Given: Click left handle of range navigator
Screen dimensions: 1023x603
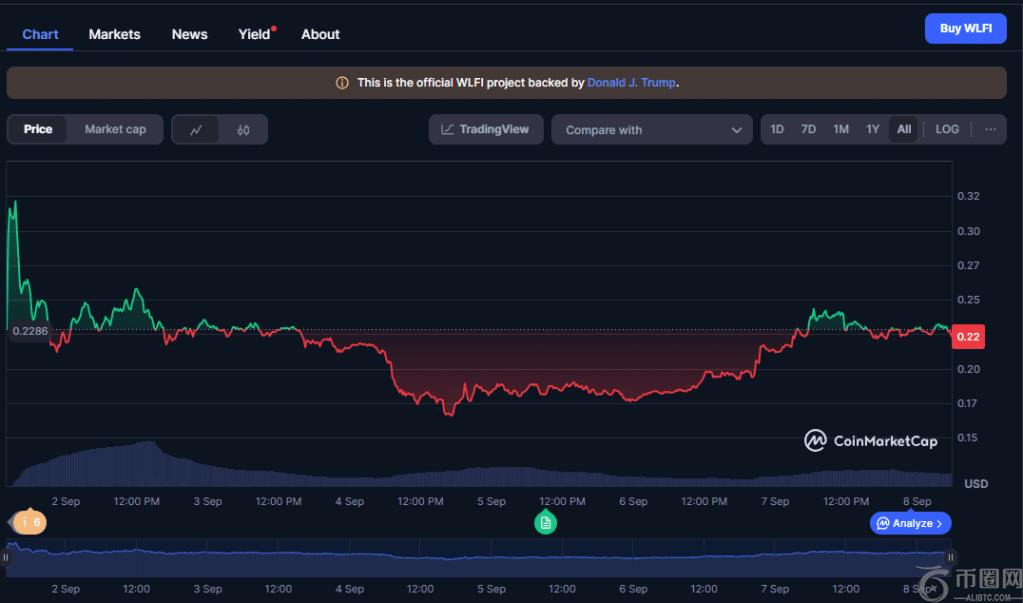Looking at the screenshot, I should click(x=6, y=557).
